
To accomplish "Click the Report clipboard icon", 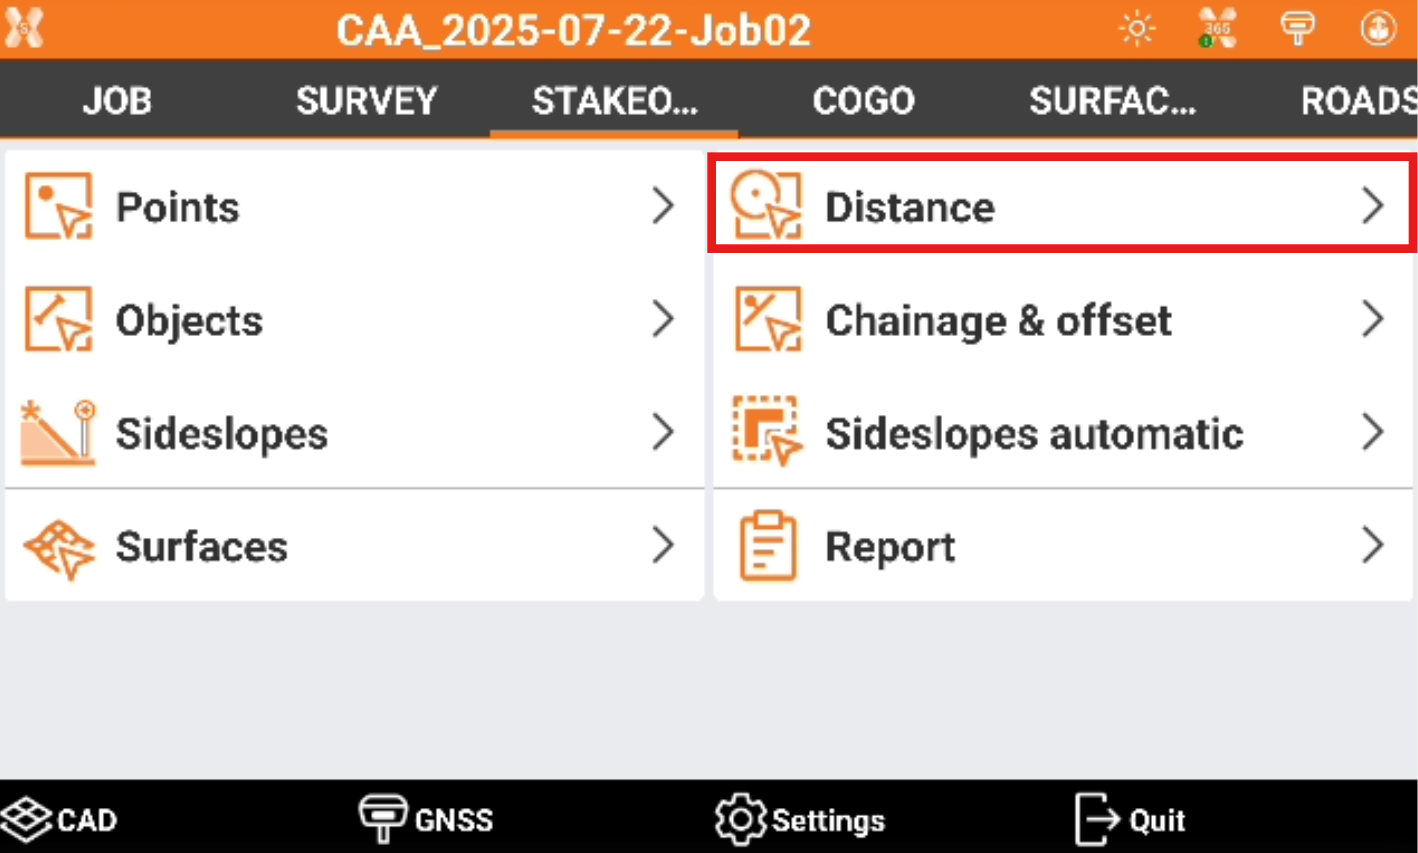I will (x=767, y=547).
